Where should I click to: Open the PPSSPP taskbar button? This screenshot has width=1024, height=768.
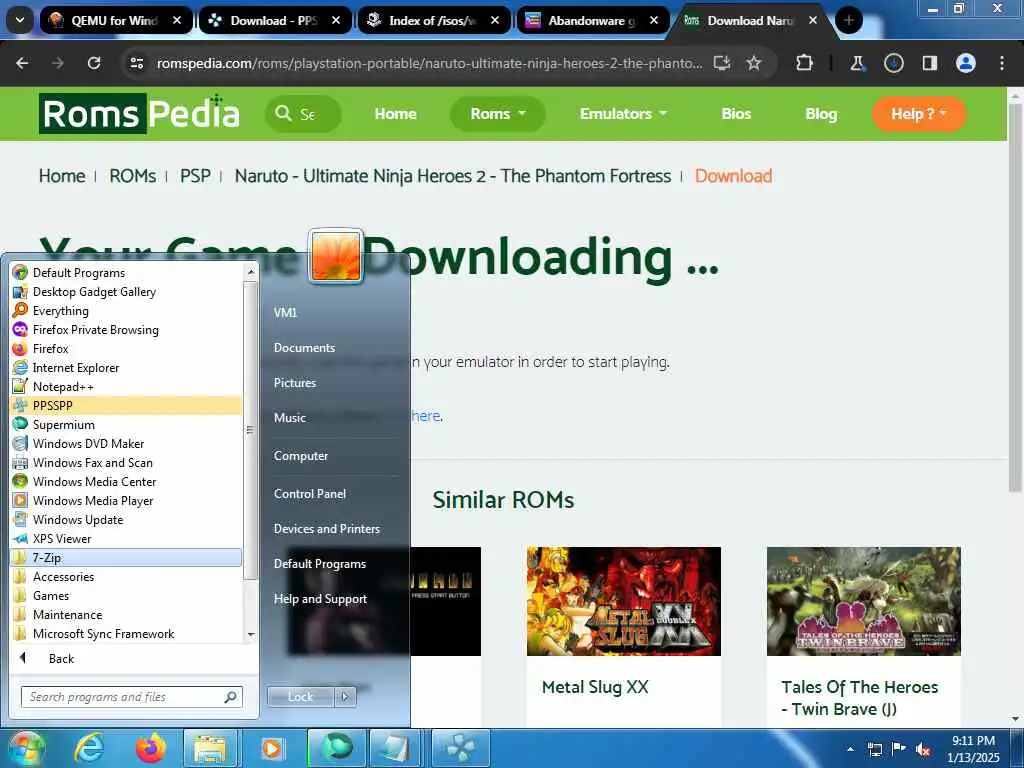[460, 748]
